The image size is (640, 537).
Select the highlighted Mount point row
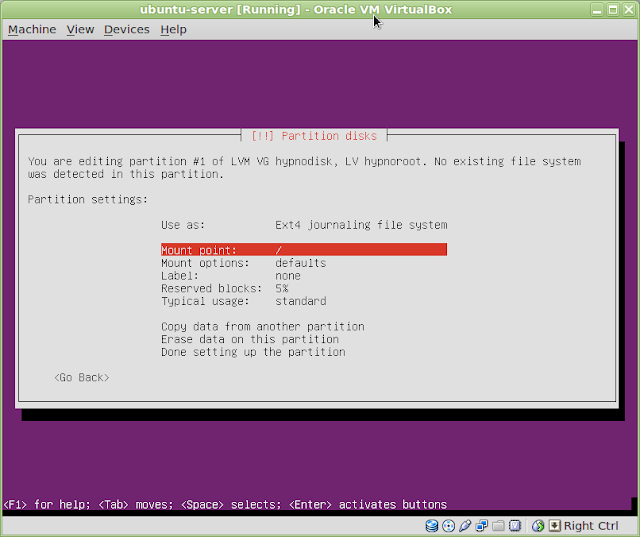tap(304, 250)
